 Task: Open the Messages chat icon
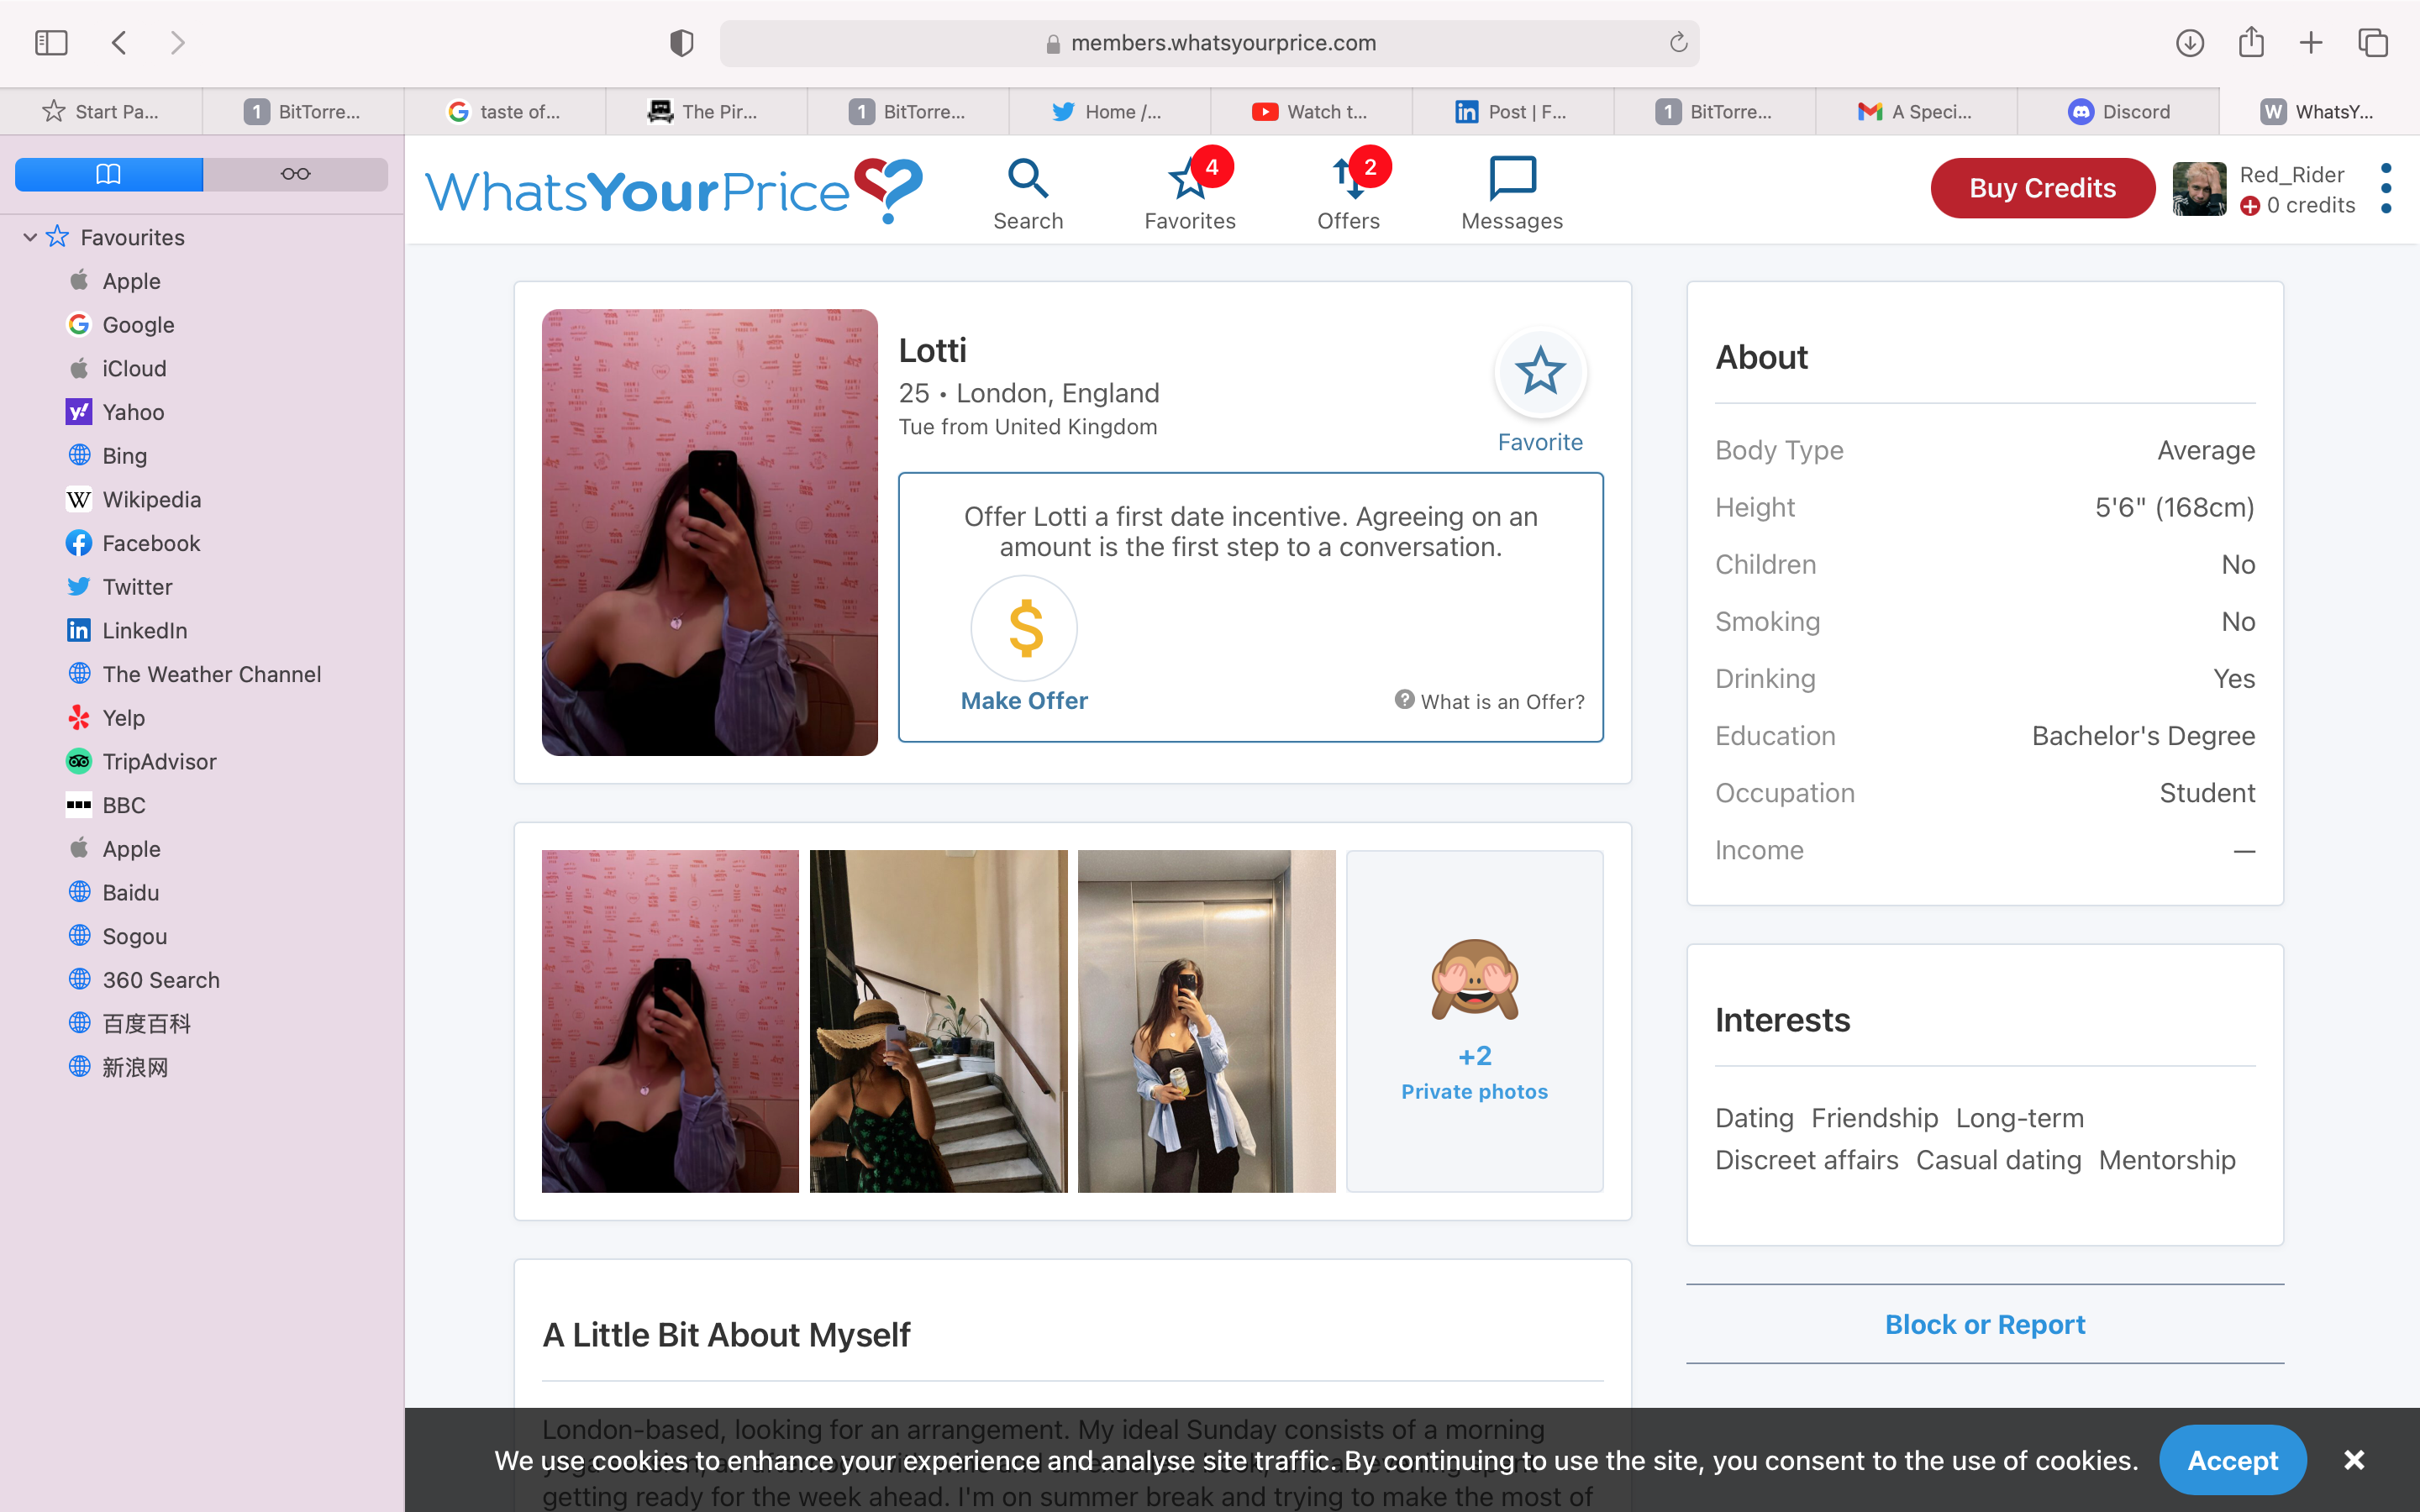click(1511, 178)
